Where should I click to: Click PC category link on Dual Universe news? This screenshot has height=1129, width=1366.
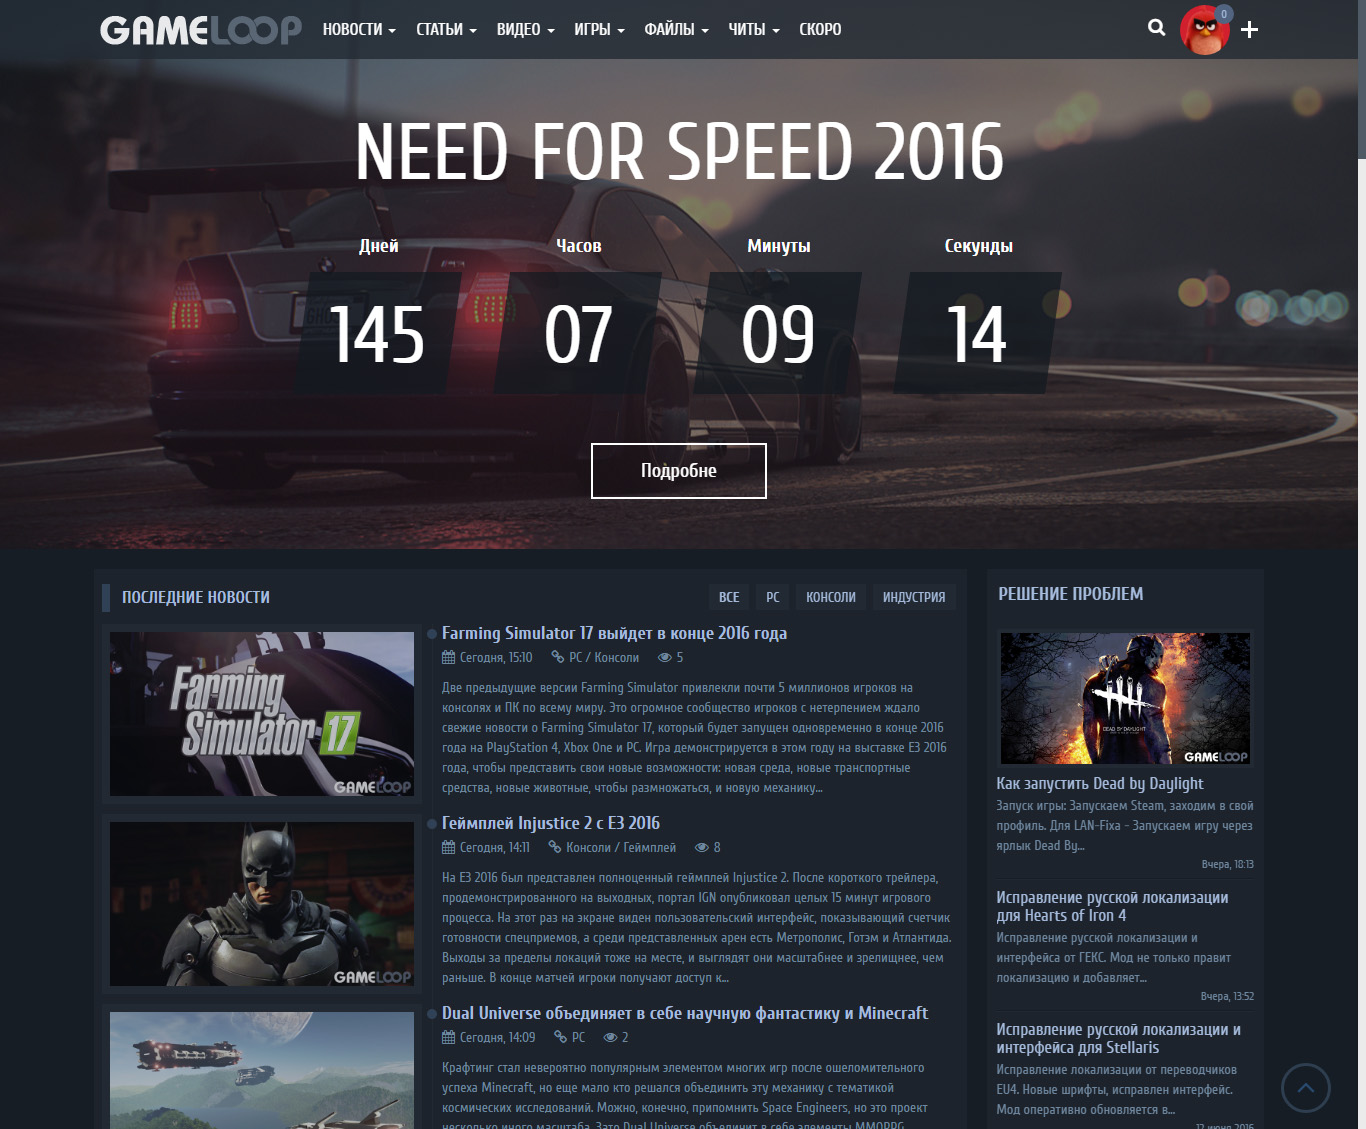click(579, 1037)
